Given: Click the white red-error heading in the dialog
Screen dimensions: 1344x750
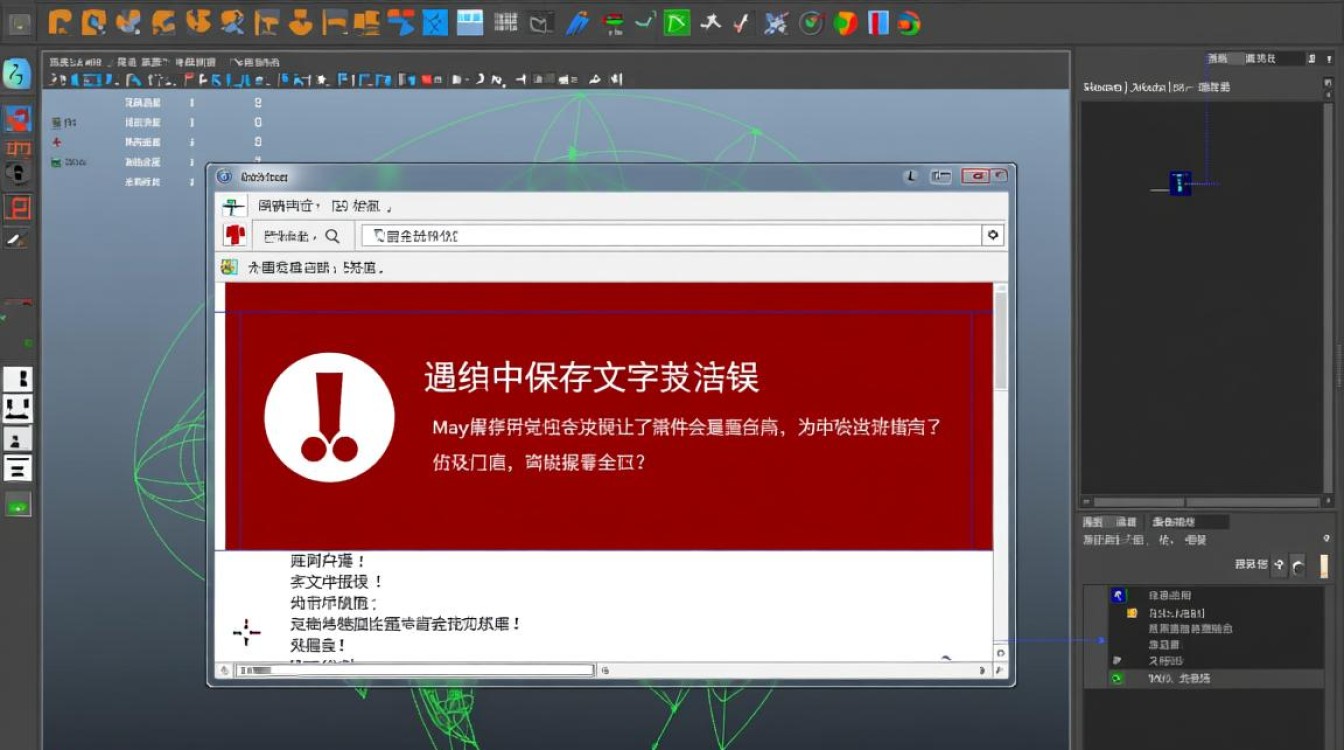Looking at the screenshot, I should tap(592, 378).
